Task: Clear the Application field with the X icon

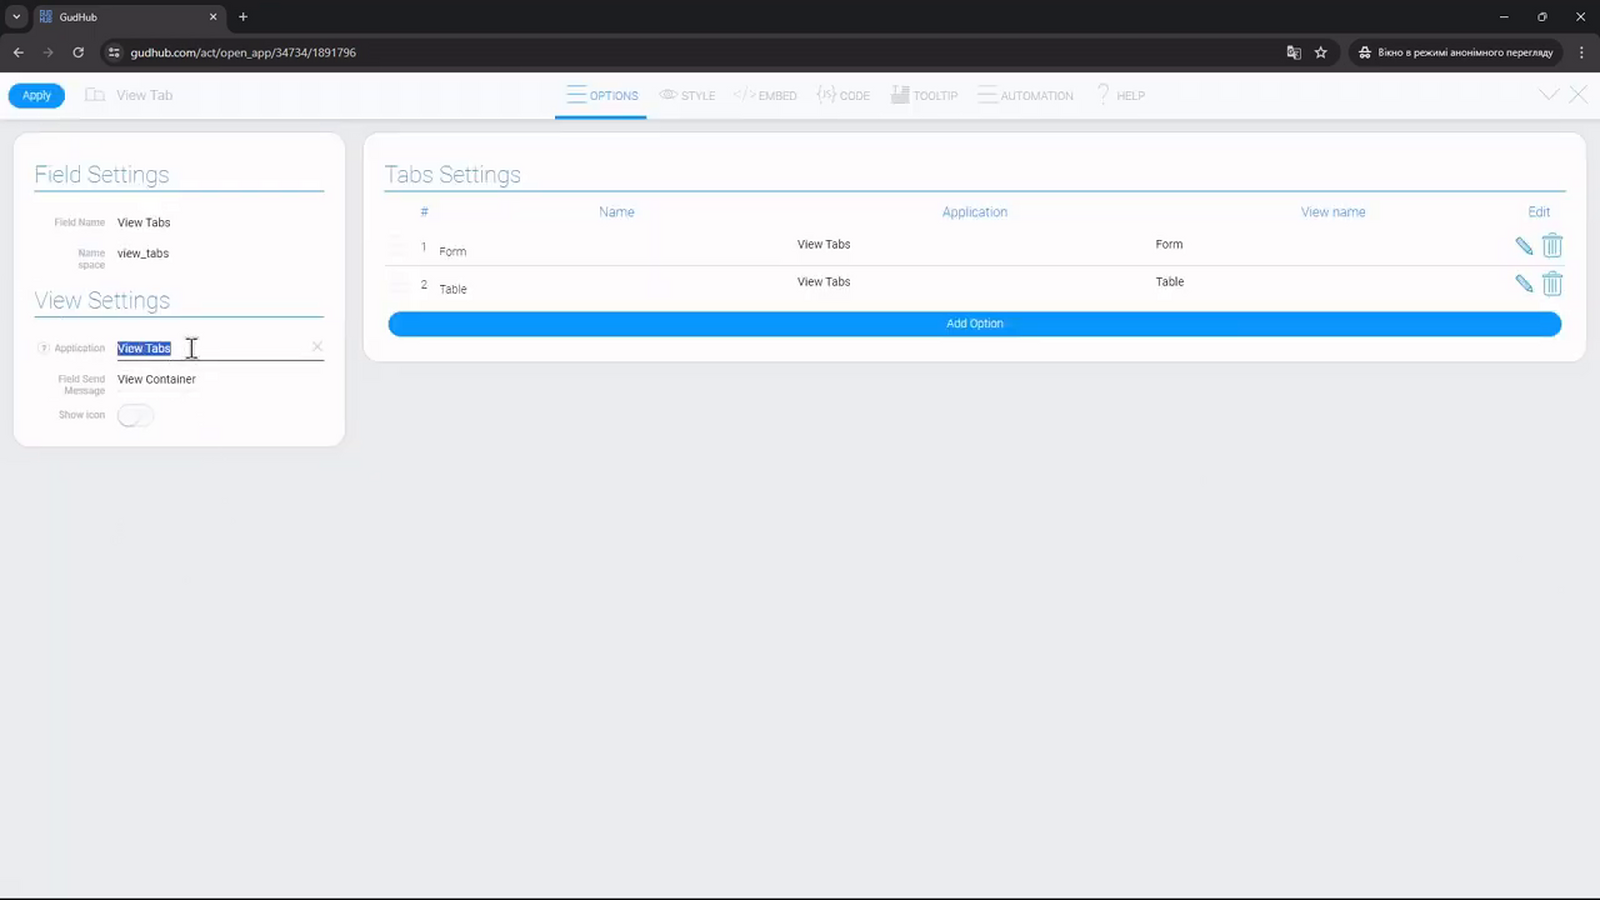Action: point(317,347)
